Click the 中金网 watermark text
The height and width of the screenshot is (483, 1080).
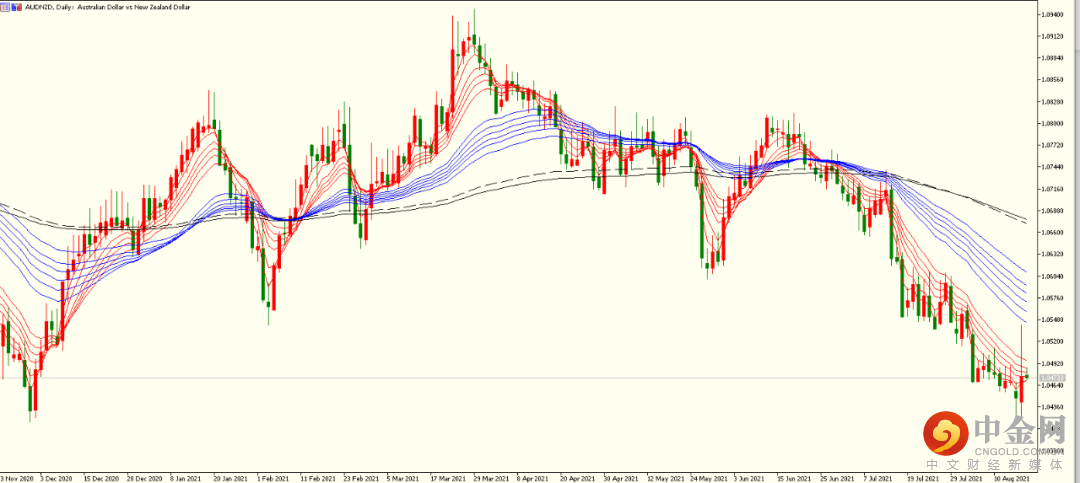[x=1021, y=430]
